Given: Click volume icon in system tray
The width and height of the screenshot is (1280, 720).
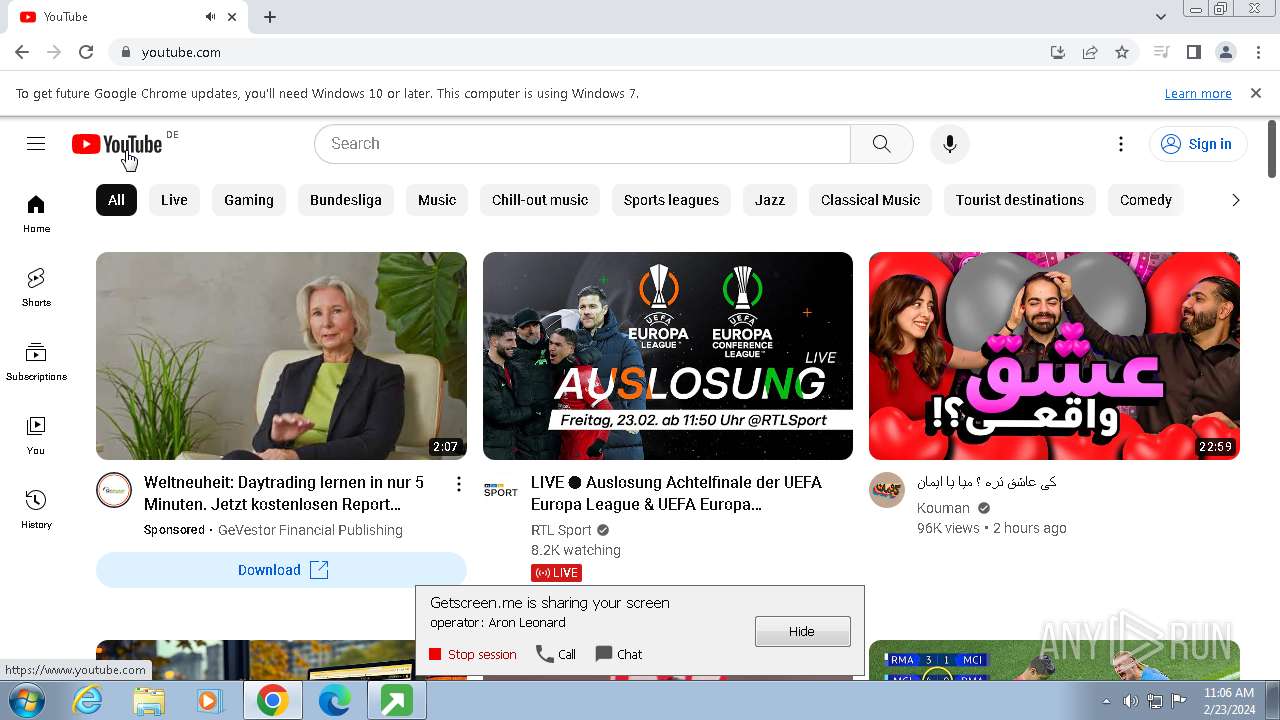Looking at the screenshot, I should point(1130,701).
